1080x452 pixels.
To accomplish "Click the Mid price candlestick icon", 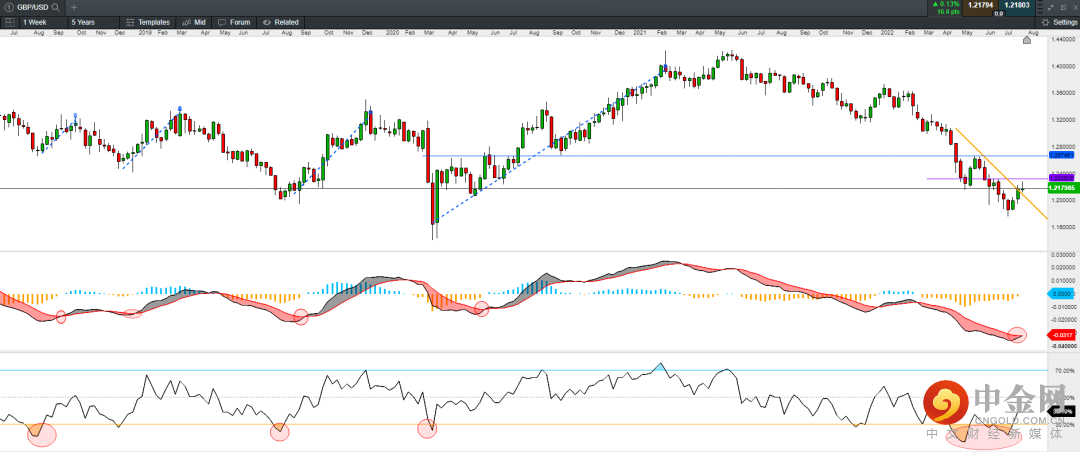I will pos(185,21).
